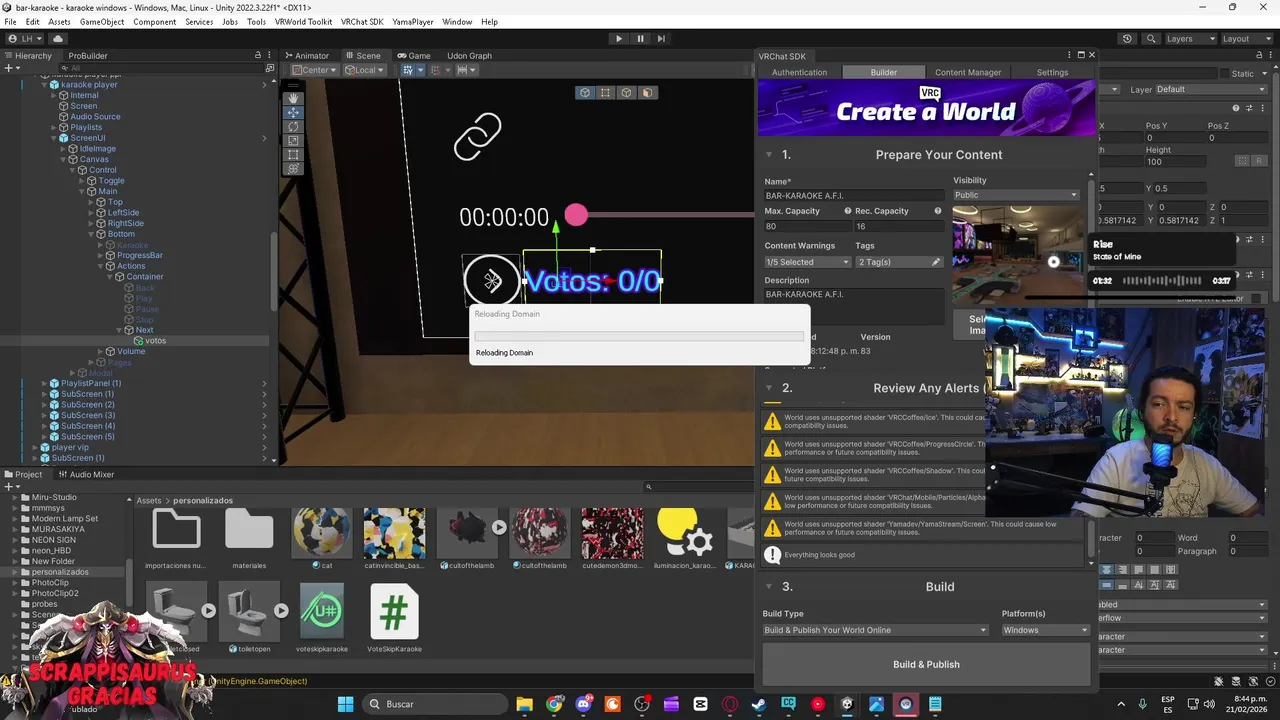The width and height of the screenshot is (1280, 720).
Task: Select the Move tool in Scene toolbar
Action: click(293, 112)
